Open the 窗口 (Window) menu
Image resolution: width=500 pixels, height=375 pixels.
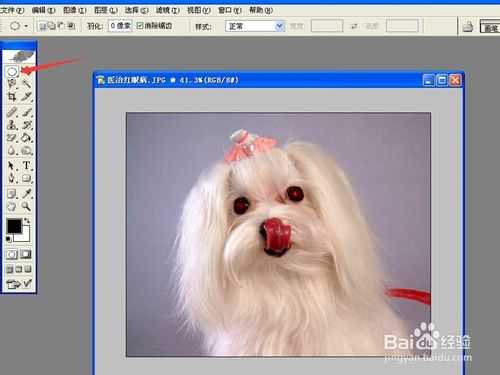click(230, 10)
